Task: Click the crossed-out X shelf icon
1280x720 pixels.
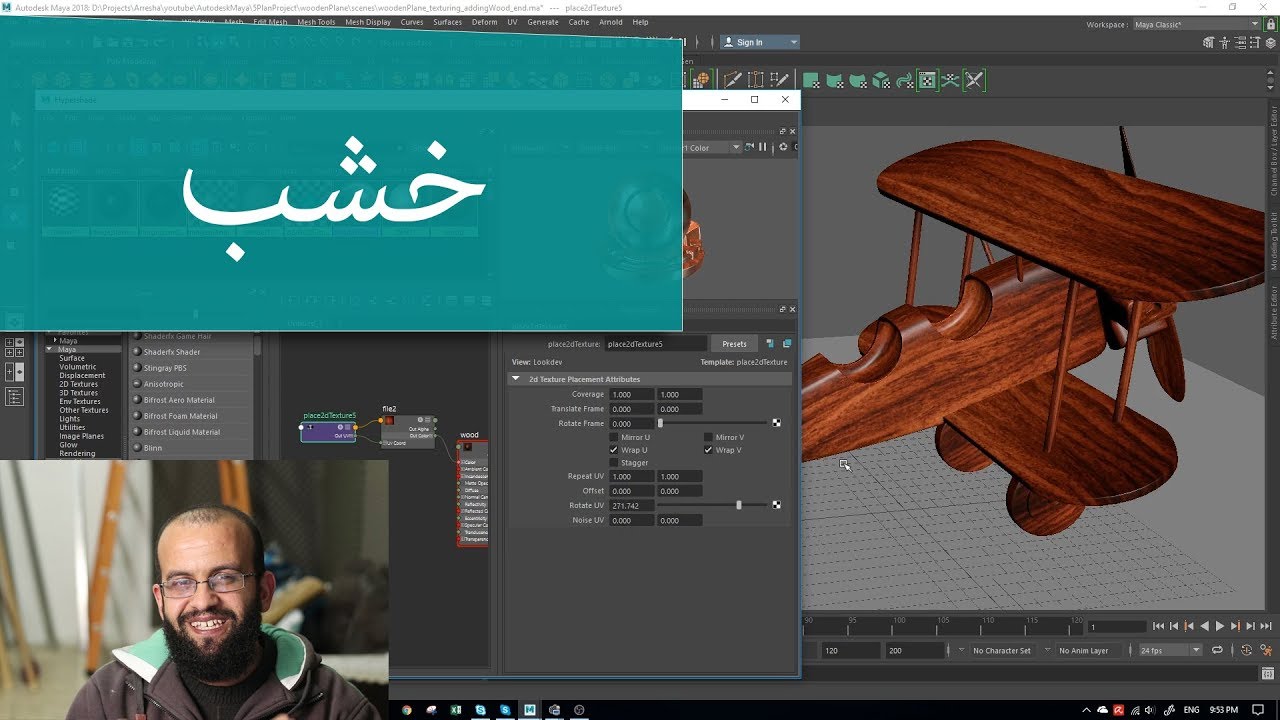Action: (974, 80)
